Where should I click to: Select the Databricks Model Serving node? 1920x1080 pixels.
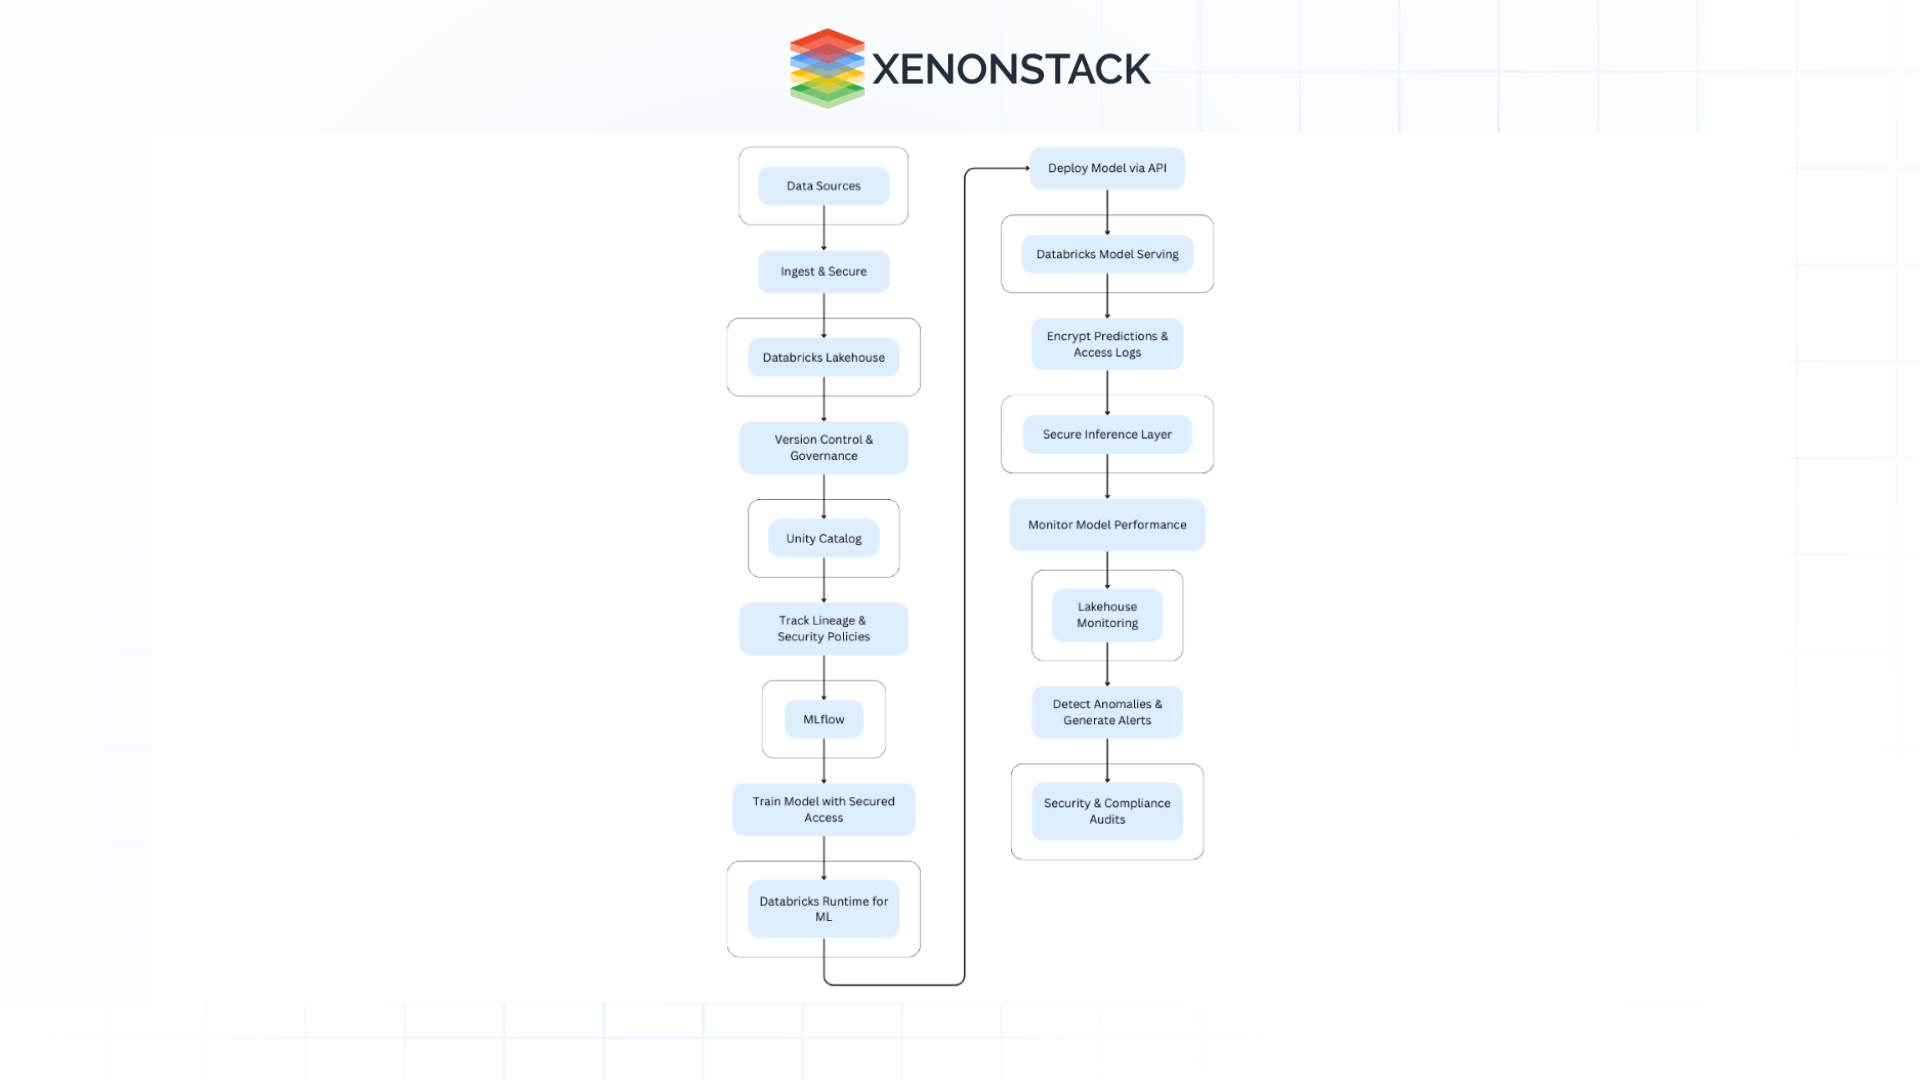(1106, 253)
